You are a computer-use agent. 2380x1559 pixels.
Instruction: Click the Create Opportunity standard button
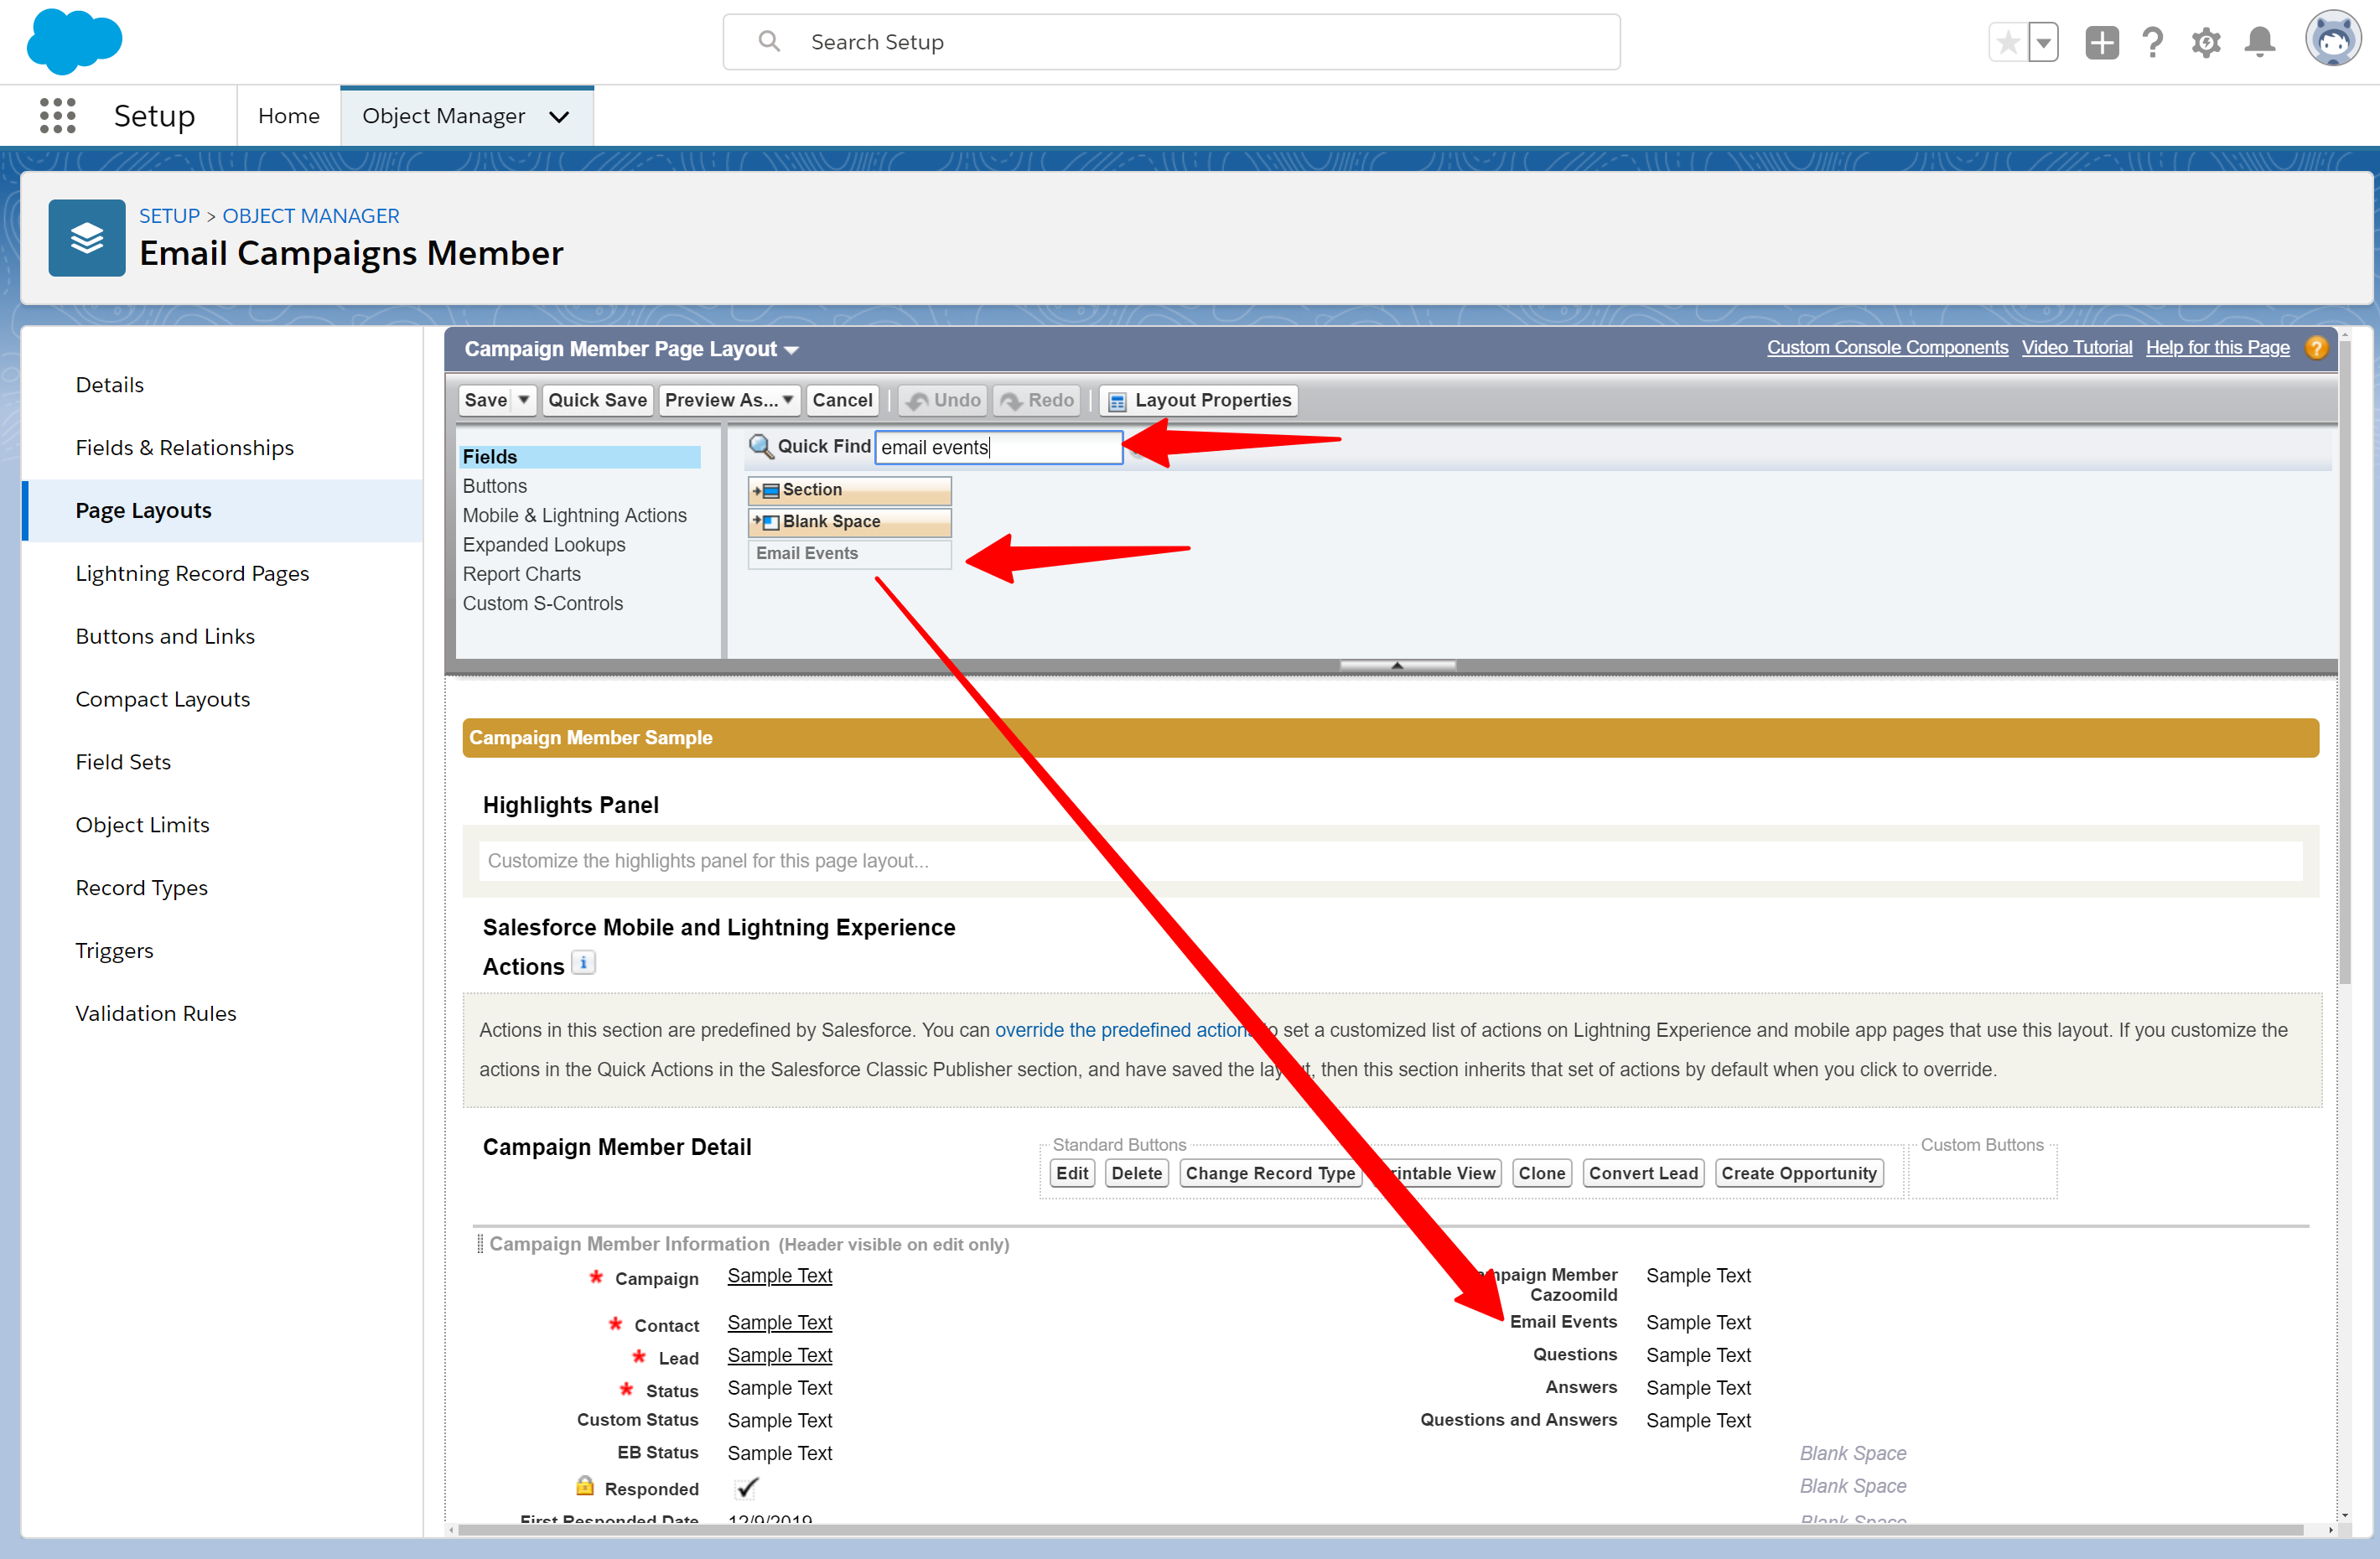click(1799, 1173)
